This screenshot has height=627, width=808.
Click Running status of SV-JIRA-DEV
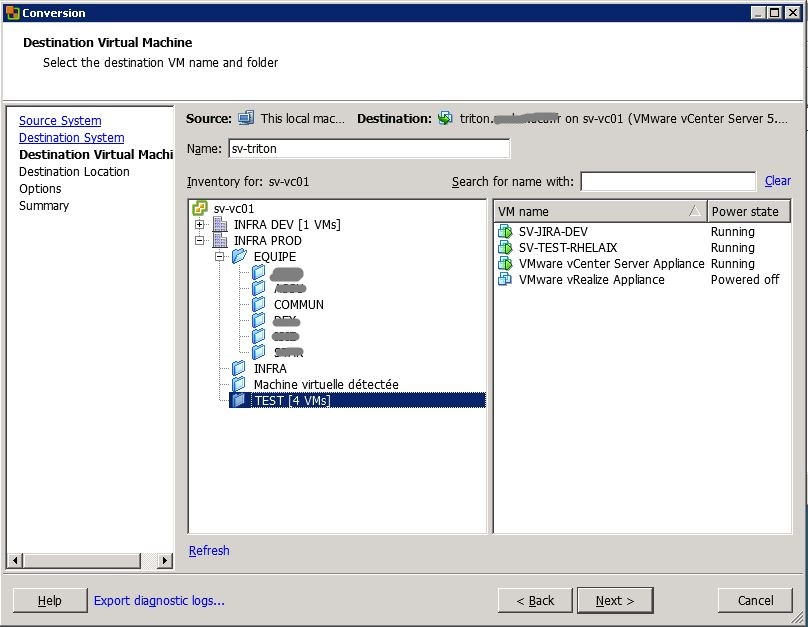732,231
